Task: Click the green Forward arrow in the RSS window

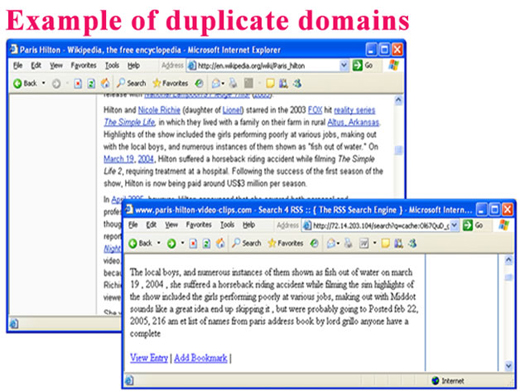Action: tap(171, 243)
